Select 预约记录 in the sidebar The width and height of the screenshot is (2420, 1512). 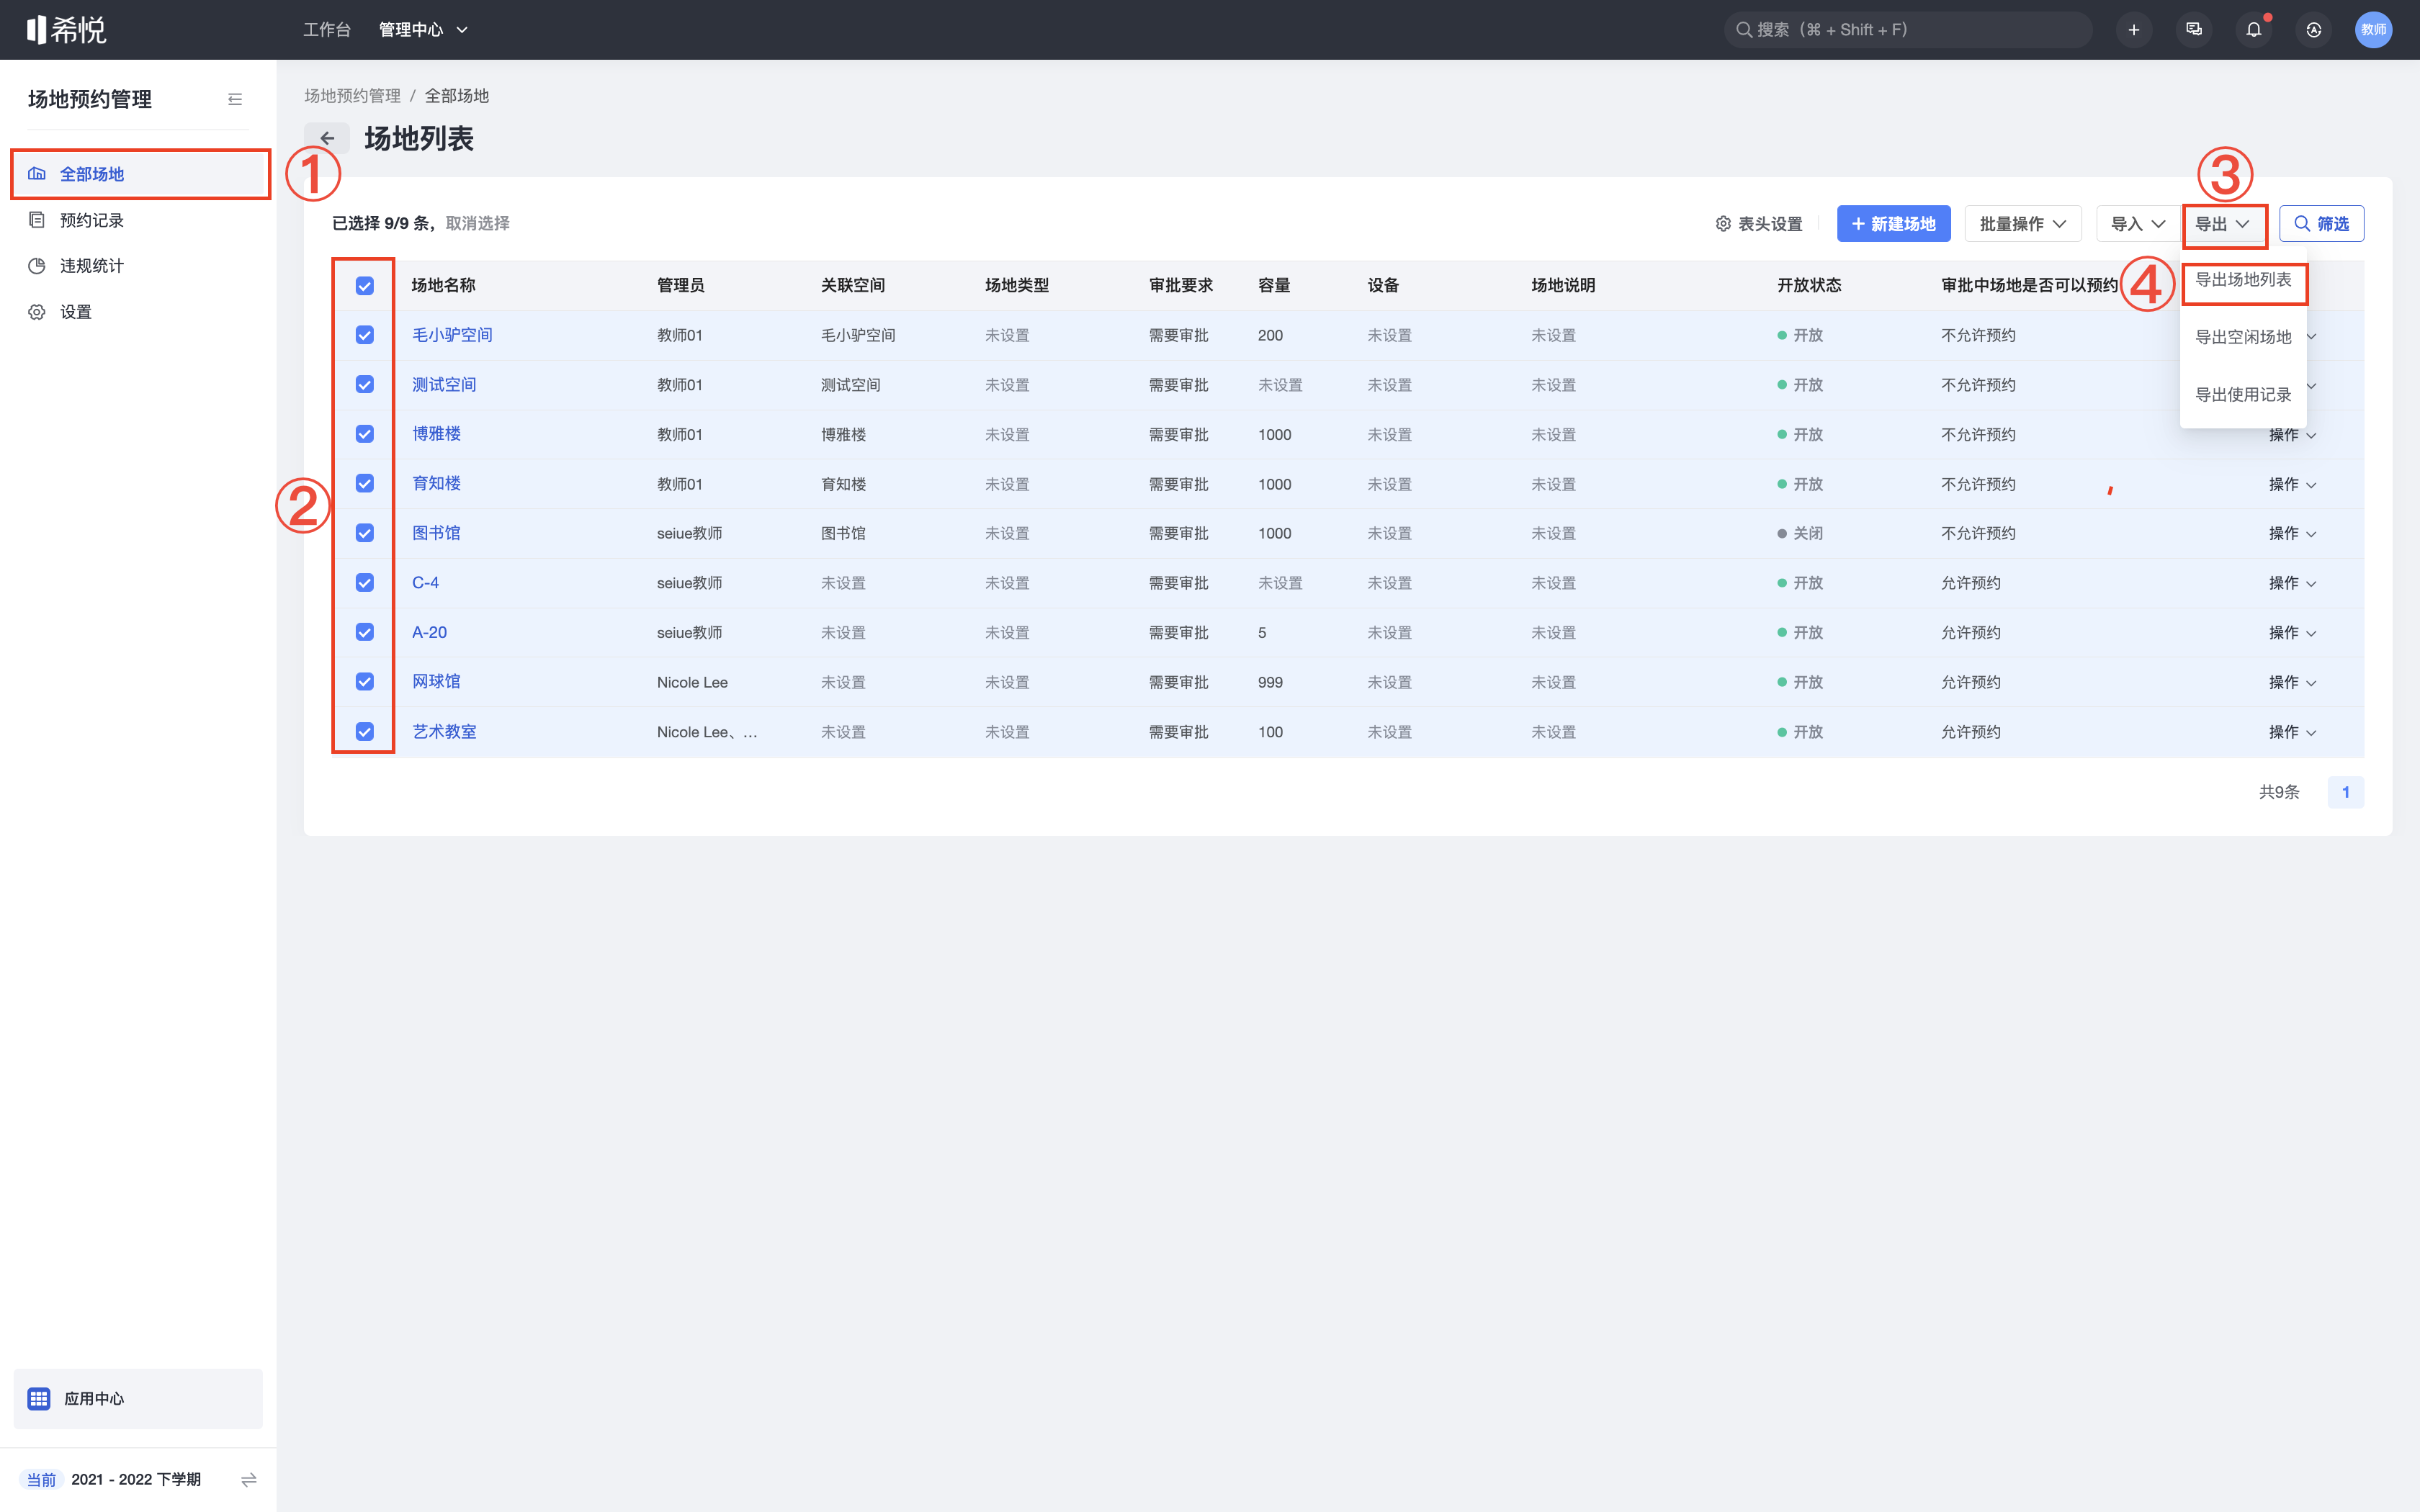[139, 220]
